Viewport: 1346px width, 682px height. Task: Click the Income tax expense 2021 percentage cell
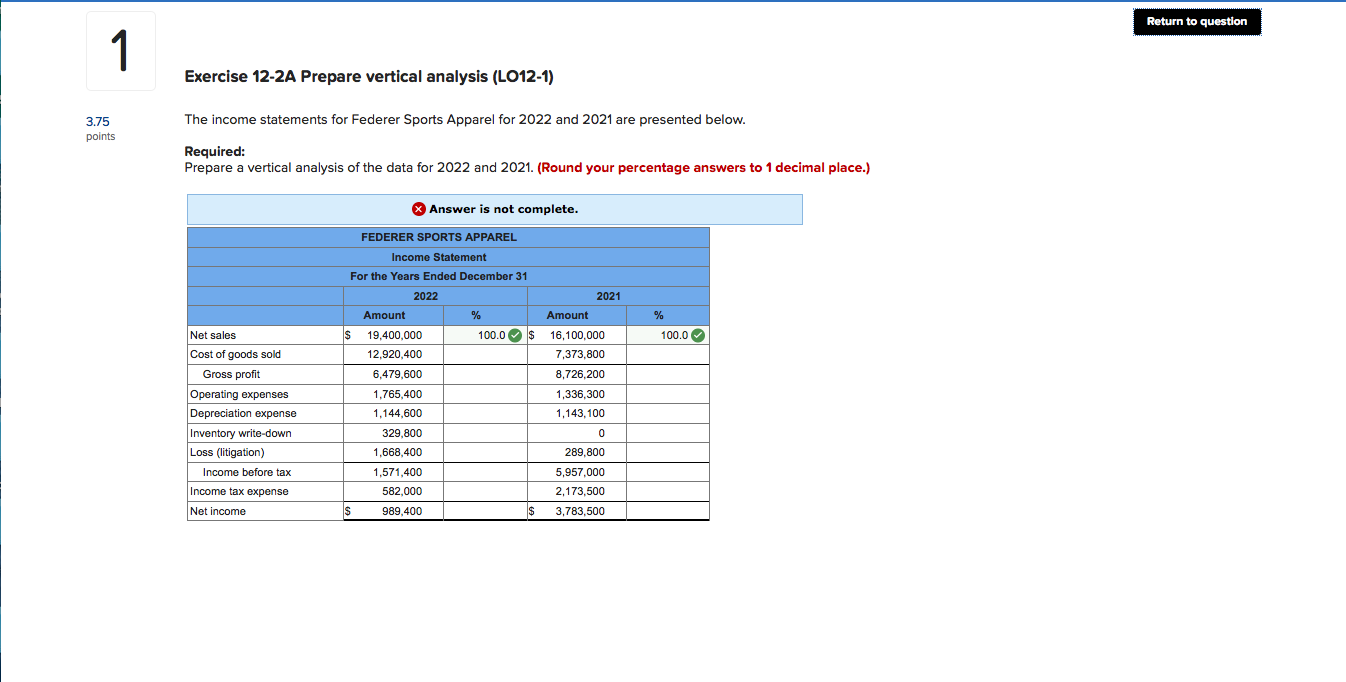pos(667,491)
